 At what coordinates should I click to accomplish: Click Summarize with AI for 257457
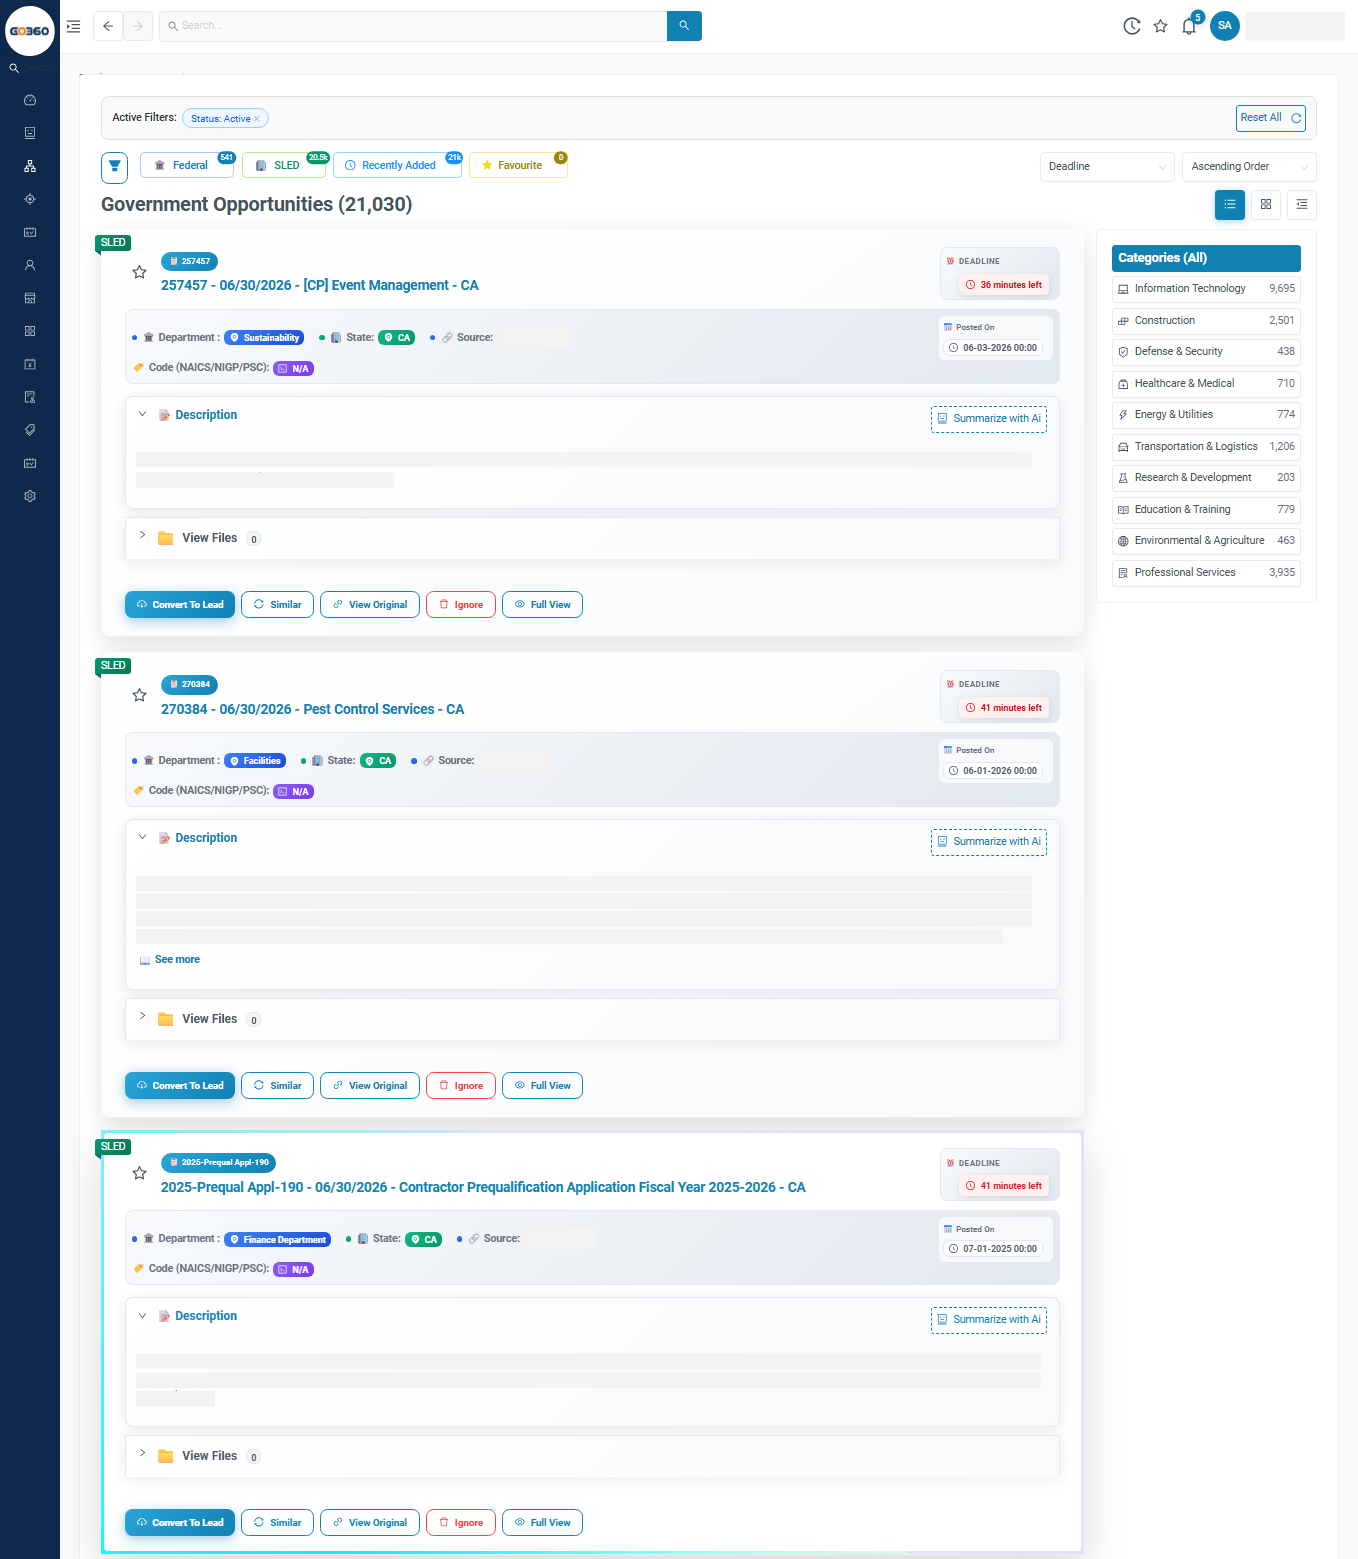[x=989, y=419]
